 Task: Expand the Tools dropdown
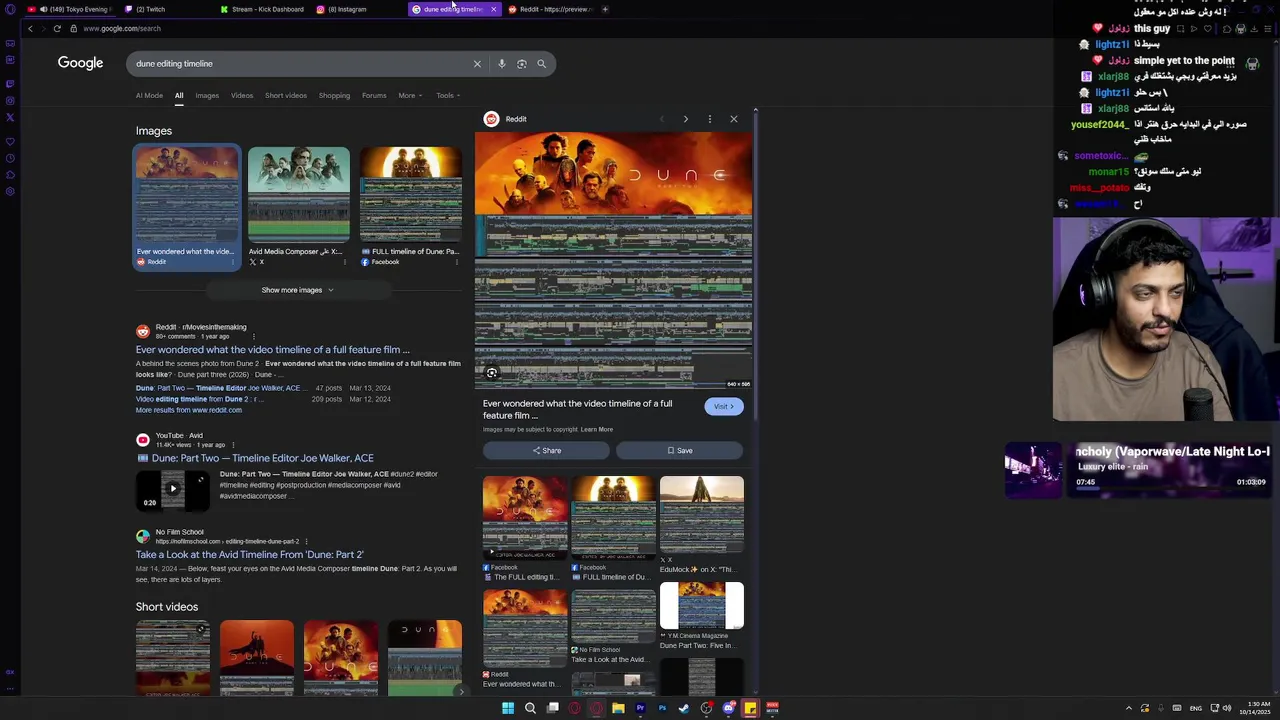click(x=448, y=96)
